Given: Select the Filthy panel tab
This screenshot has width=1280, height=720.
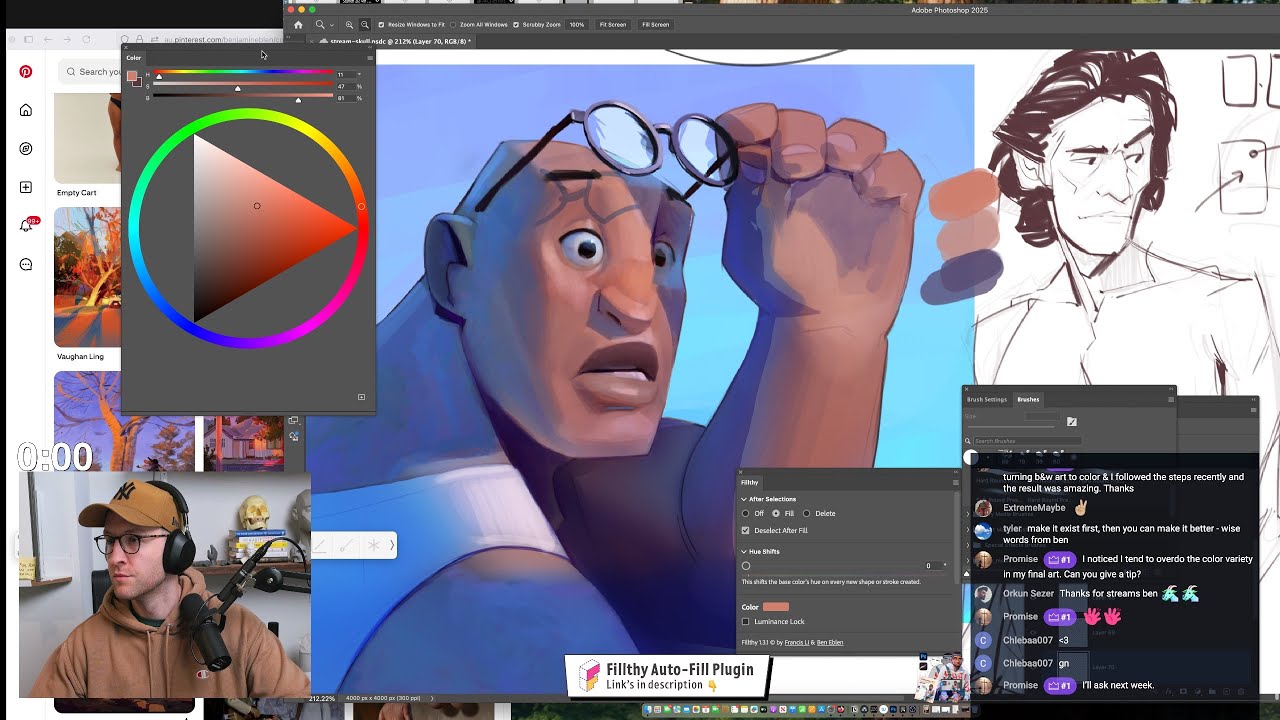Looking at the screenshot, I should tap(749, 482).
